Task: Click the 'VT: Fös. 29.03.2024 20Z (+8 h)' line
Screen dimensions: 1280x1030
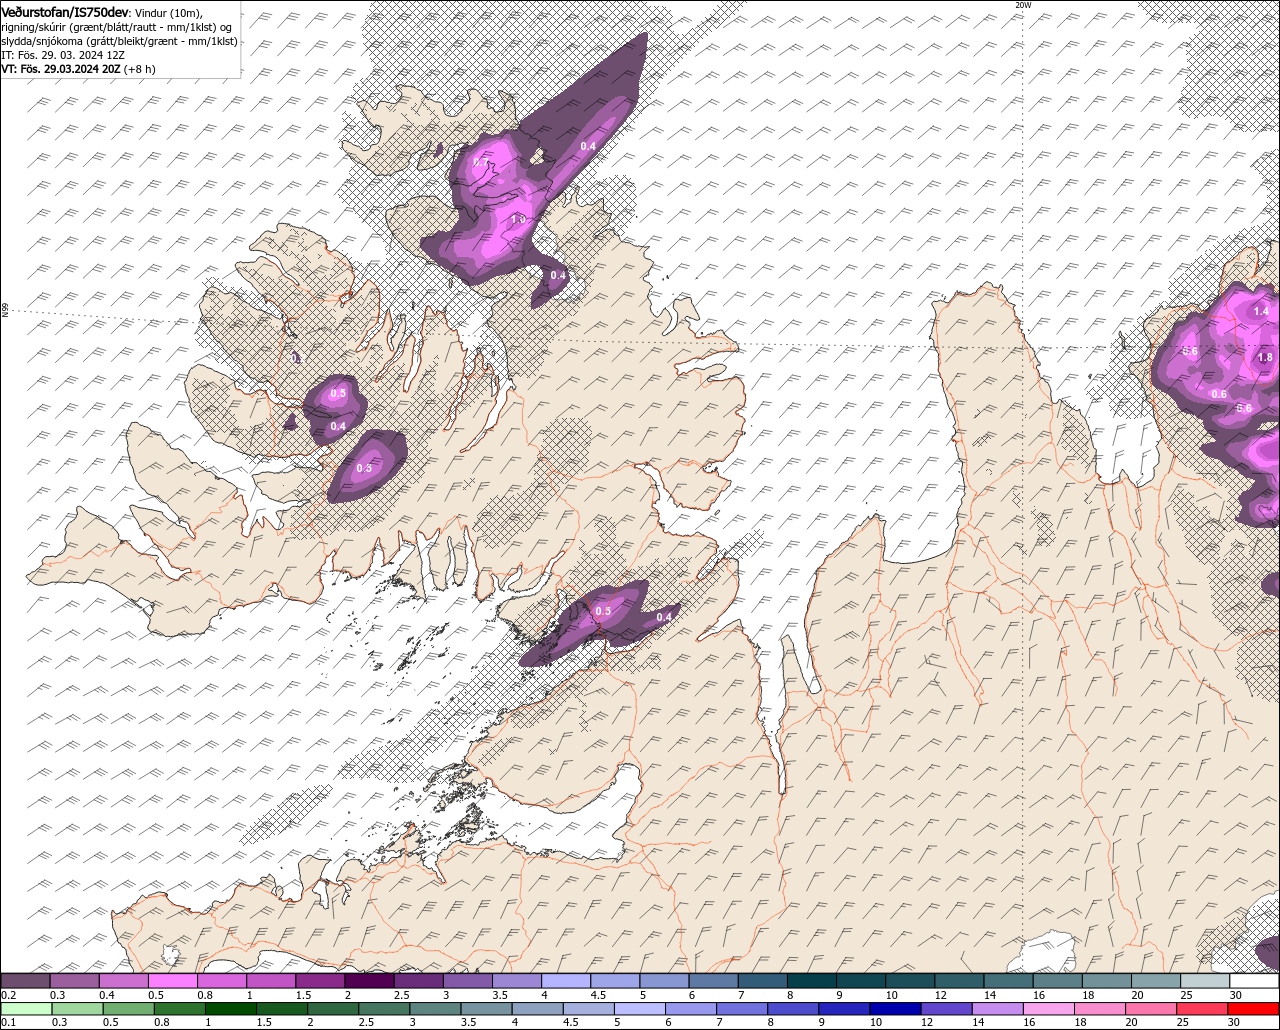Action: click(78, 69)
